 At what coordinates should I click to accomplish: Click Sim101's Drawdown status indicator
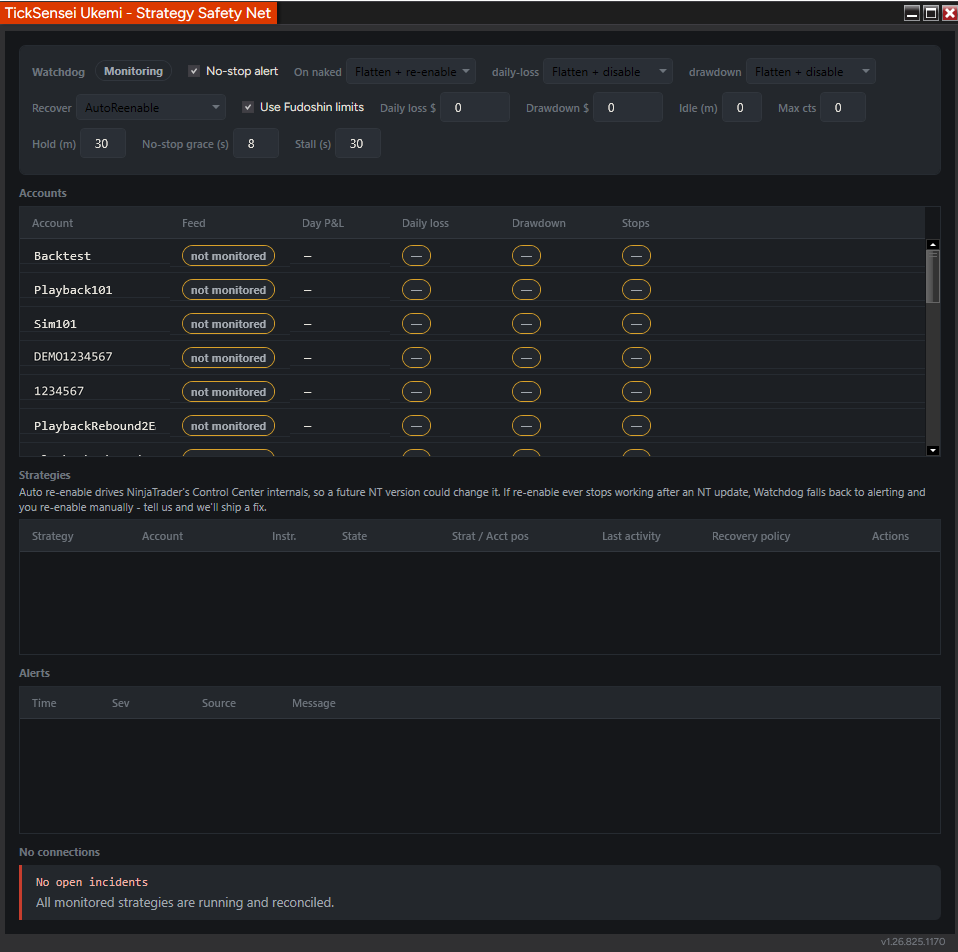point(526,324)
